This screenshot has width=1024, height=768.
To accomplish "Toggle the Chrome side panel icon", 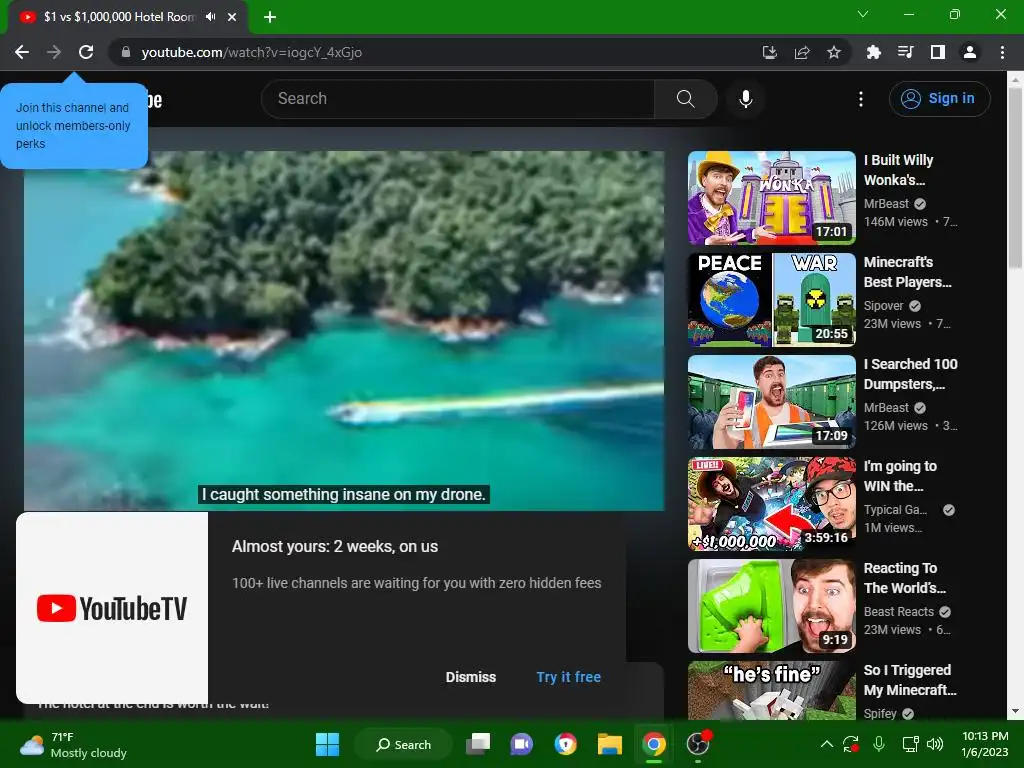I will pyautogui.click(x=938, y=52).
